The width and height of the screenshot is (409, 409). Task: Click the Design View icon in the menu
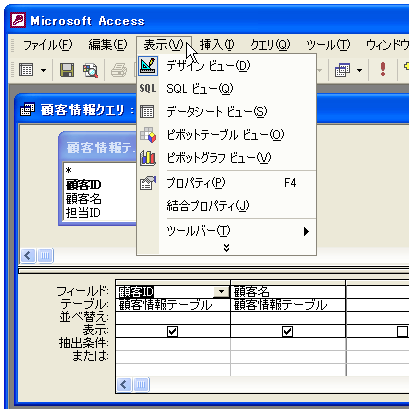point(148,66)
